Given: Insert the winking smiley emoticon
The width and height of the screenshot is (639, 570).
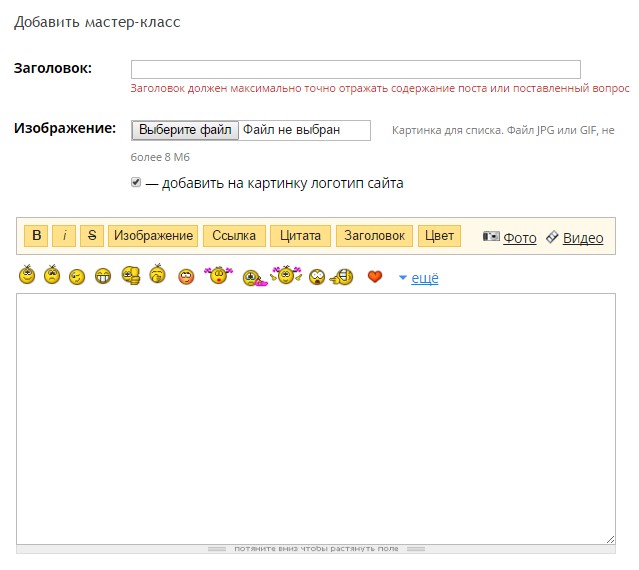Looking at the screenshot, I should click(x=77, y=277).
